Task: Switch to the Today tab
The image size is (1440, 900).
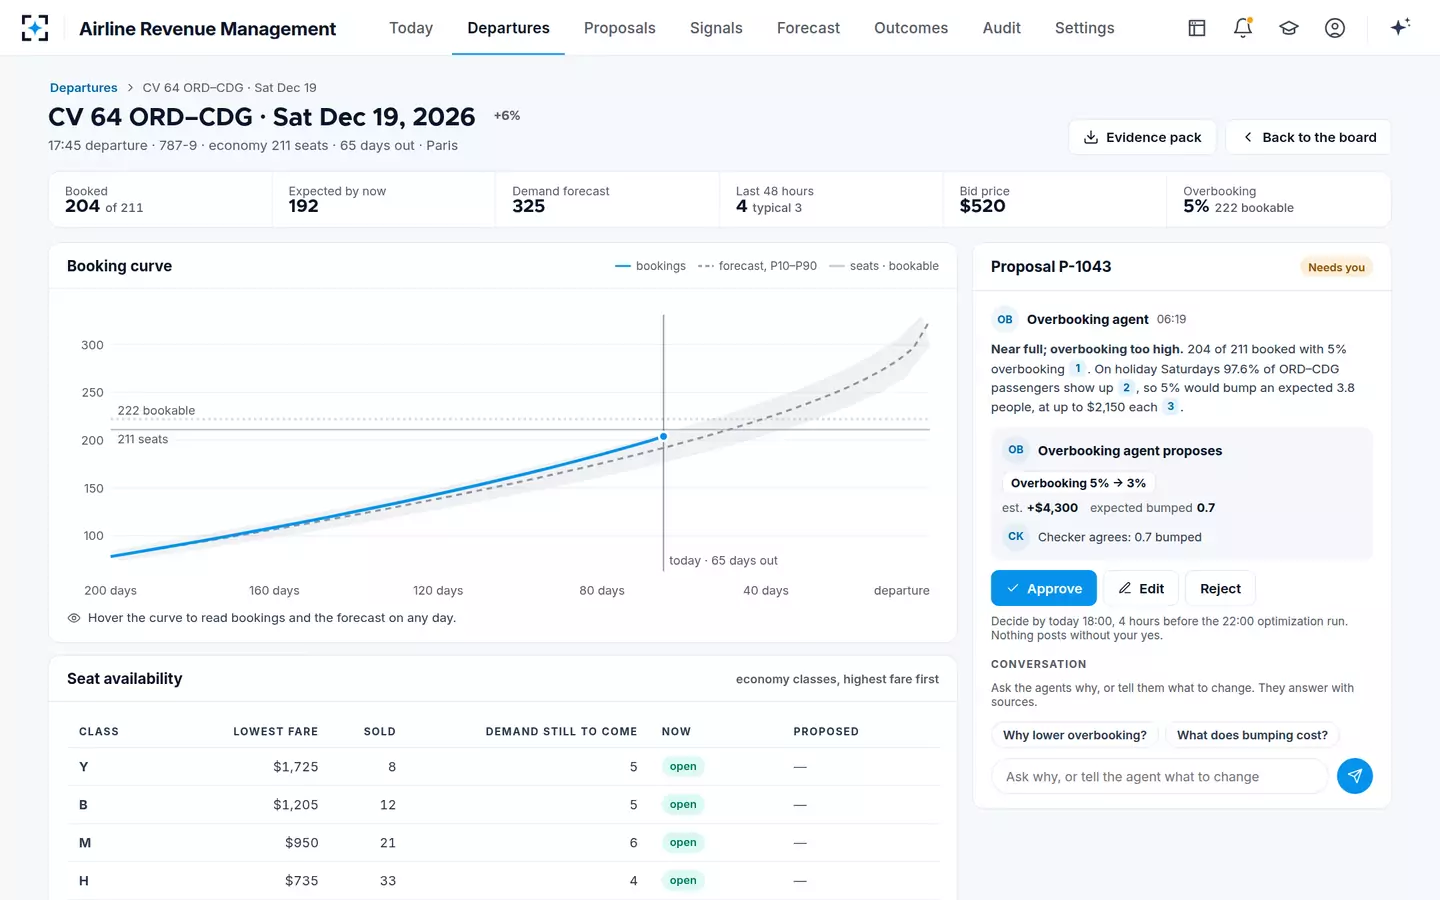Action: click(411, 28)
